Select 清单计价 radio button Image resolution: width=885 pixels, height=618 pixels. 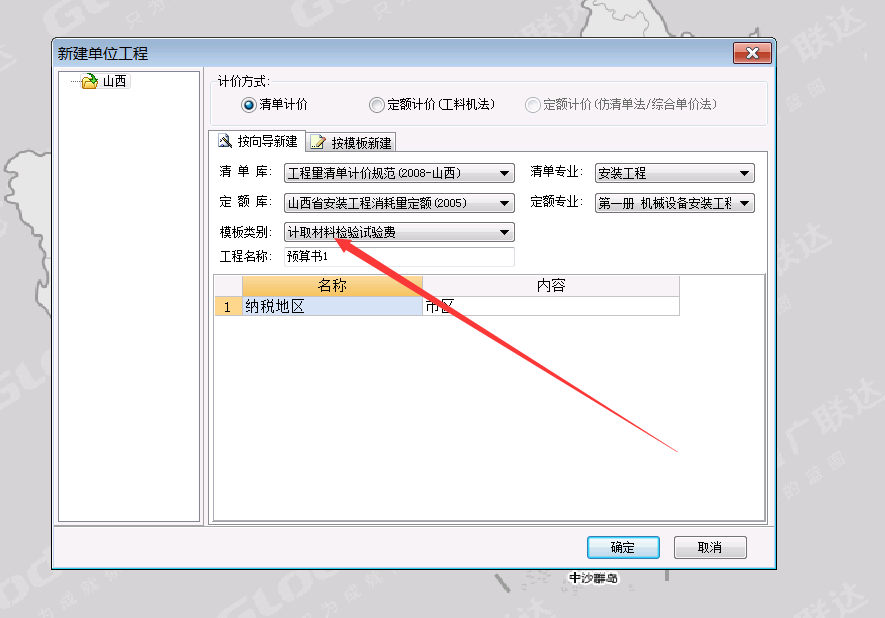248,104
